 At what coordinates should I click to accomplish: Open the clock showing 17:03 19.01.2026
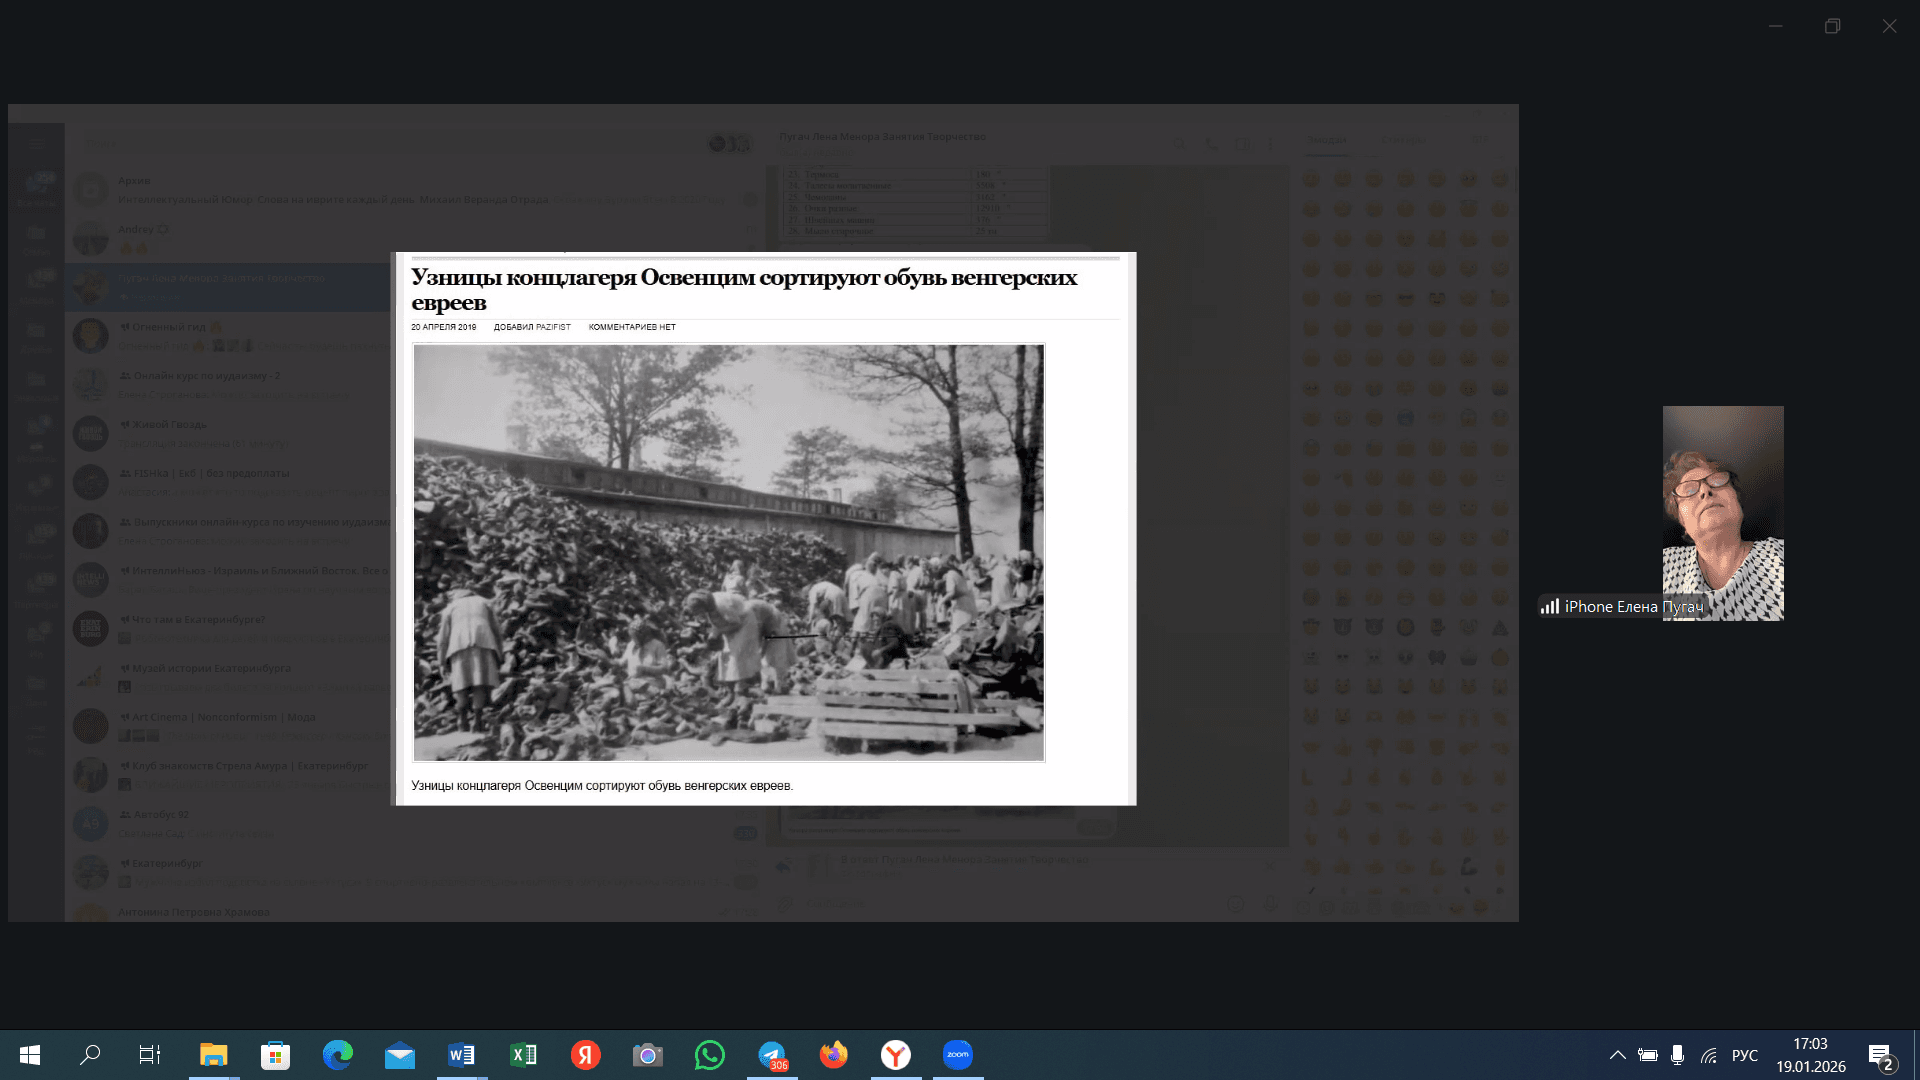coord(1811,1055)
